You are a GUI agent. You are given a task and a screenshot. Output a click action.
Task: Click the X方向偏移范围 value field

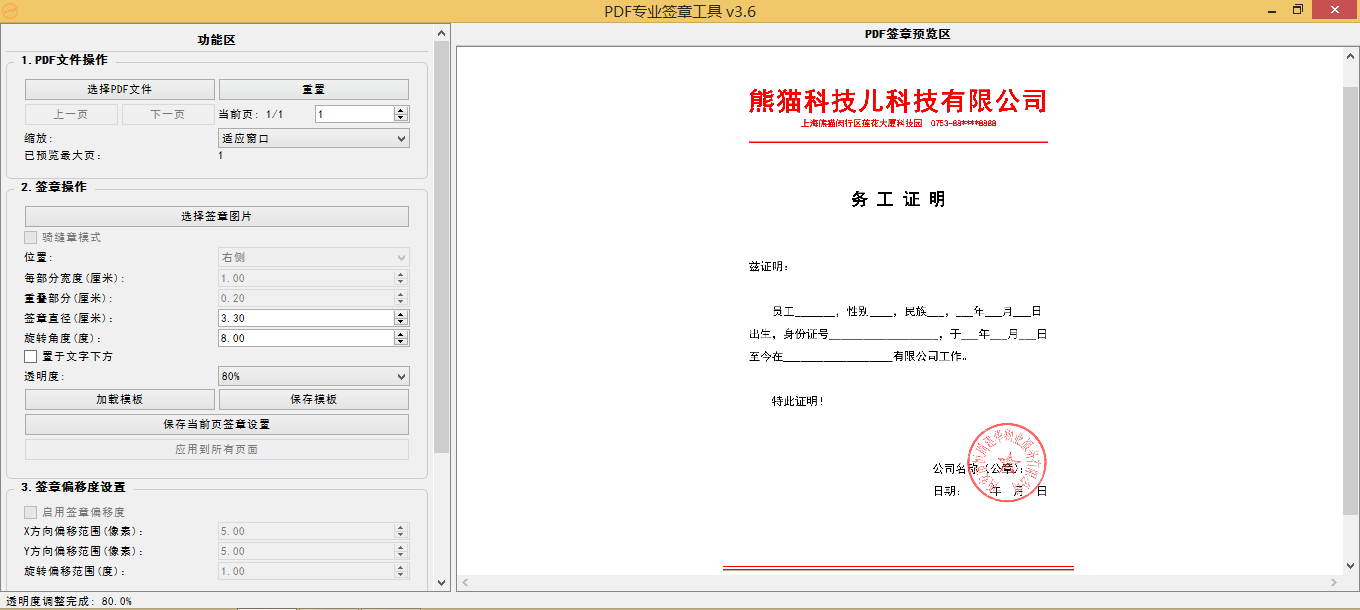coord(306,531)
